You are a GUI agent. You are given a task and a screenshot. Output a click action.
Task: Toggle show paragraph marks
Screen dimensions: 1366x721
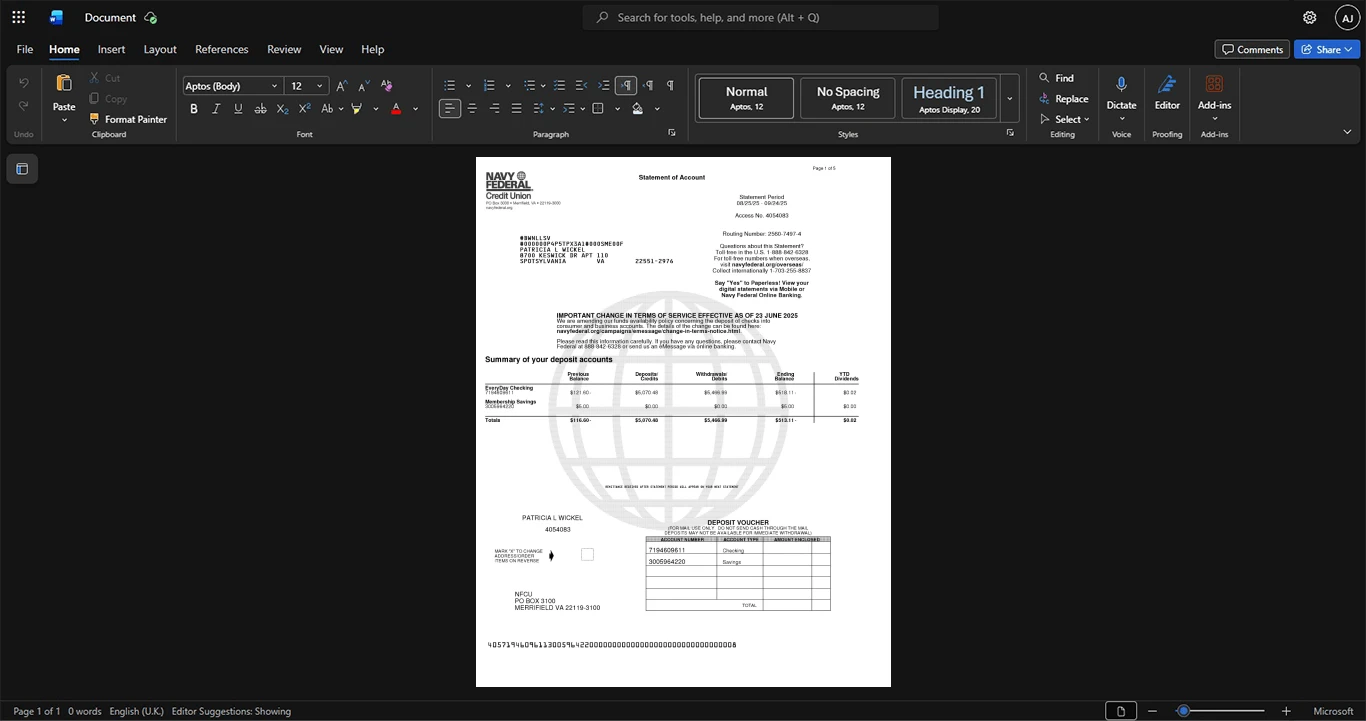pyautogui.click(x=670, y=86)
